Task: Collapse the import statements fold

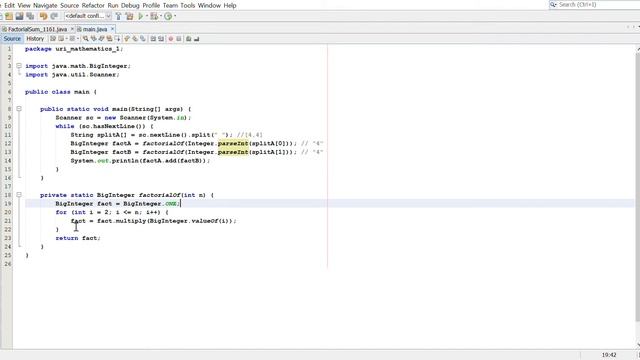Action: (x=19, y=66)
